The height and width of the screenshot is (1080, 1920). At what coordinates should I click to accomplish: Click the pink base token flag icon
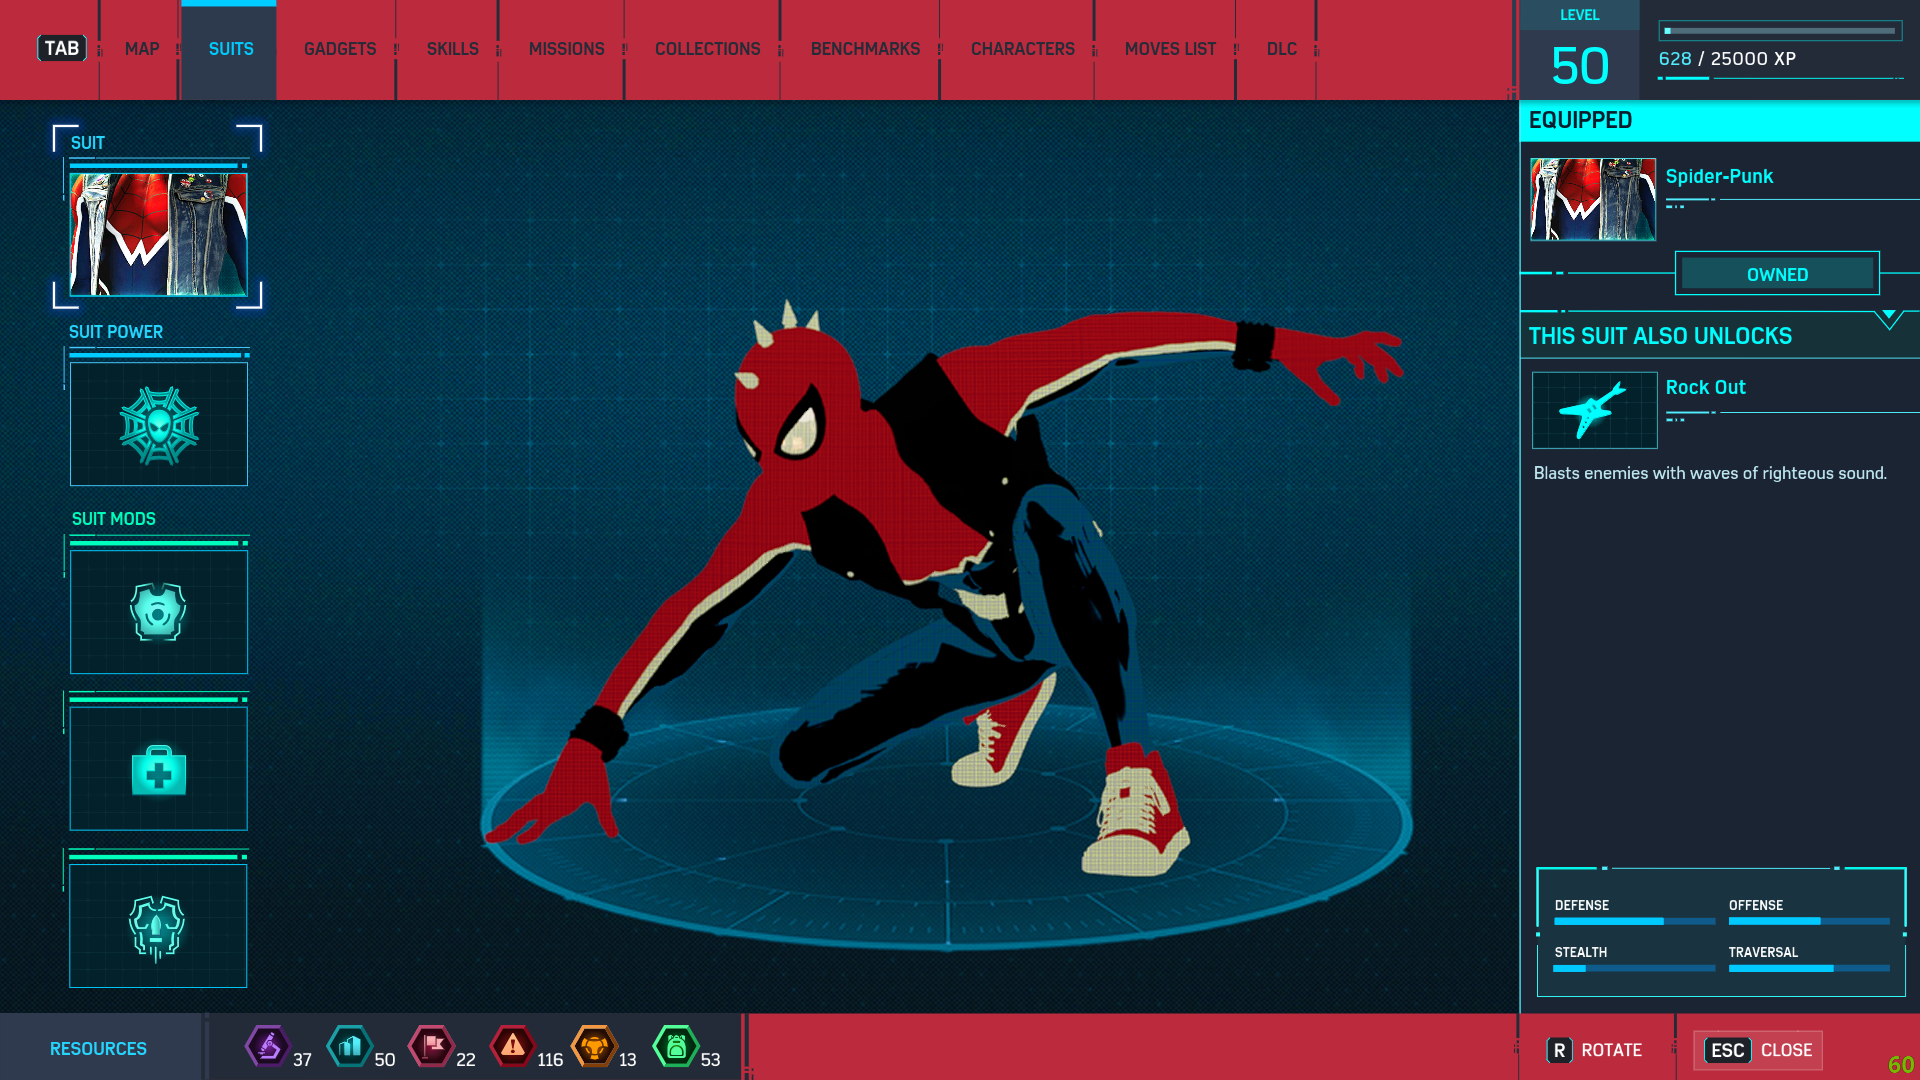click(x=432, y=1047)
